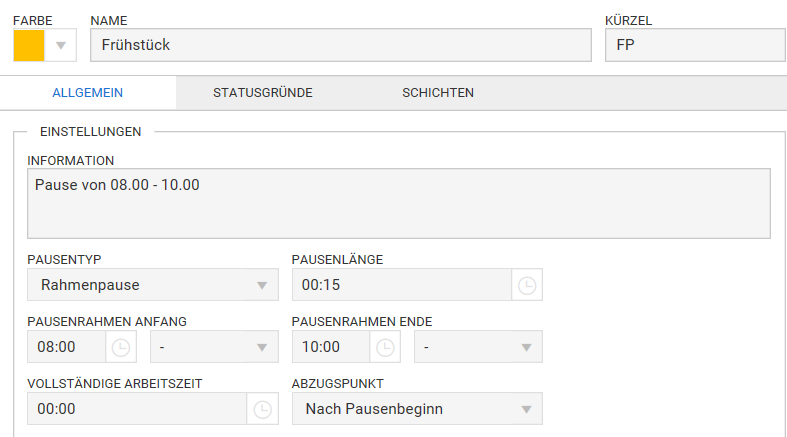Open clock picker for Vollständige Arbeitszeit
Screen dimensions: 787x437
pyautogui.click(x=262, y=409)
